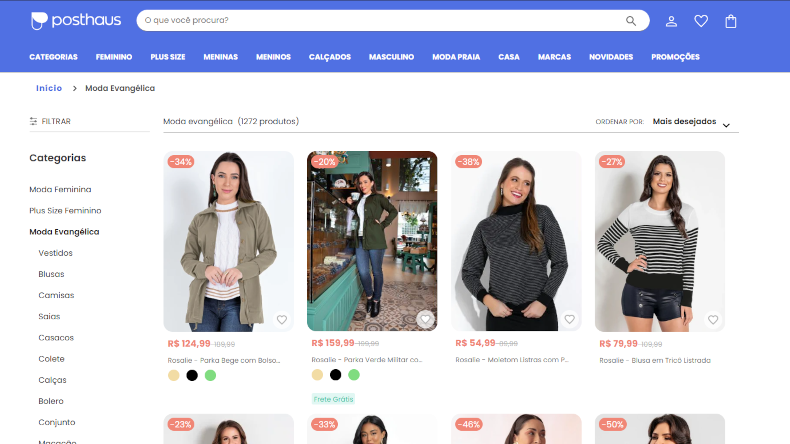The width and height of the screenshot is (790, 444).
Task: Open the CASA menu
Action: coord(509,57)
